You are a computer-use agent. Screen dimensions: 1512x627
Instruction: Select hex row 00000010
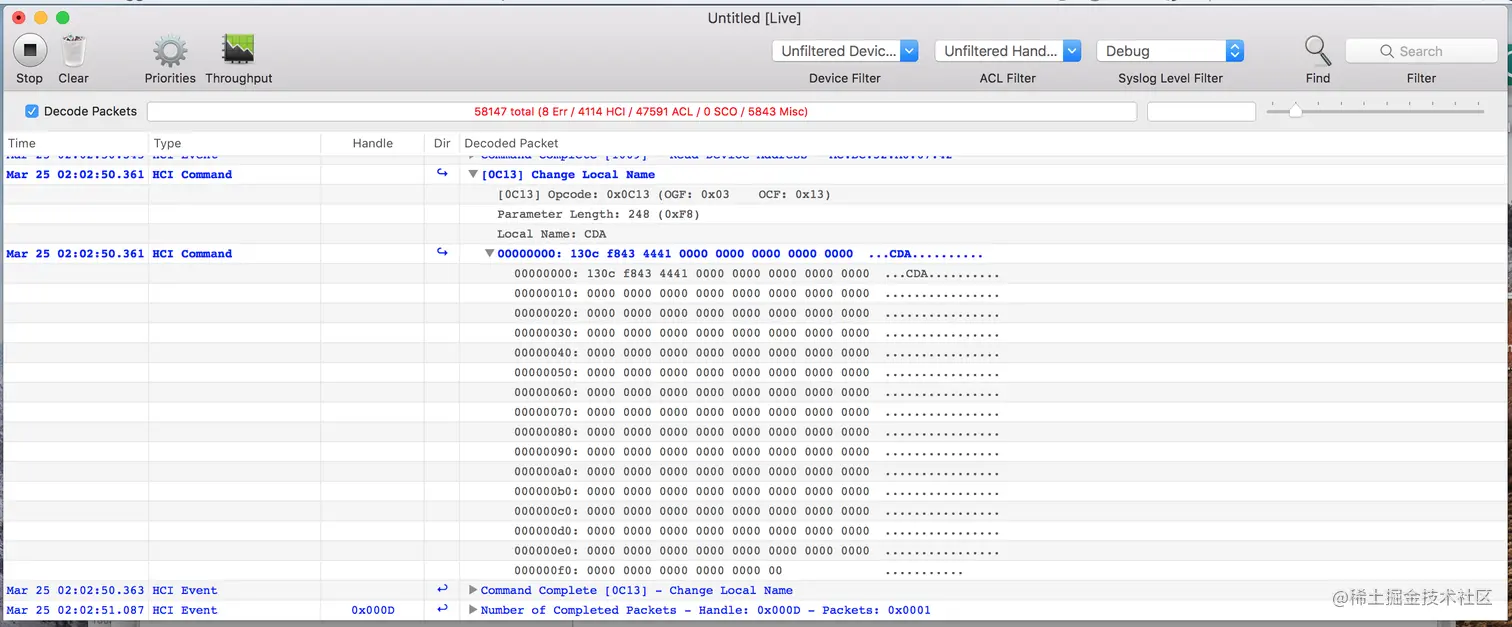[x=756, y=293]
